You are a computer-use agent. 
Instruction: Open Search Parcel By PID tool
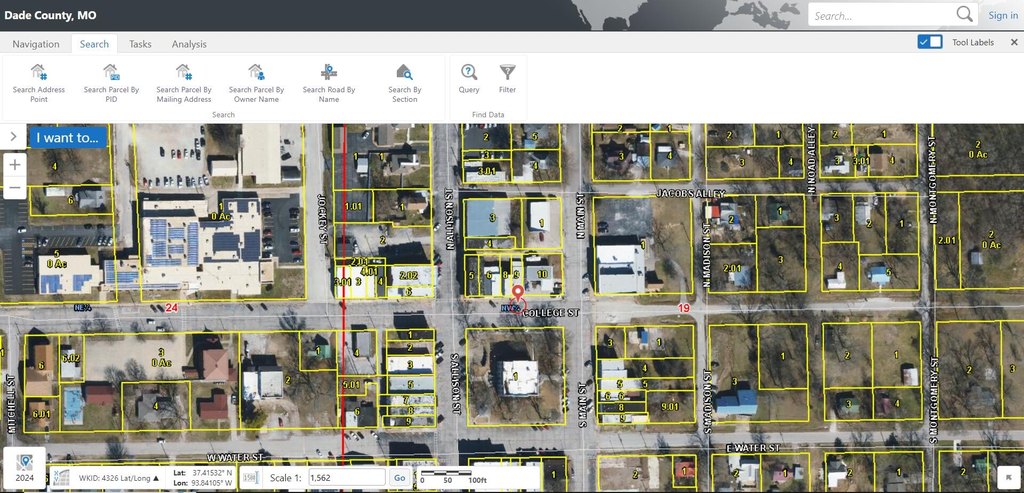(x=111, y=82)
